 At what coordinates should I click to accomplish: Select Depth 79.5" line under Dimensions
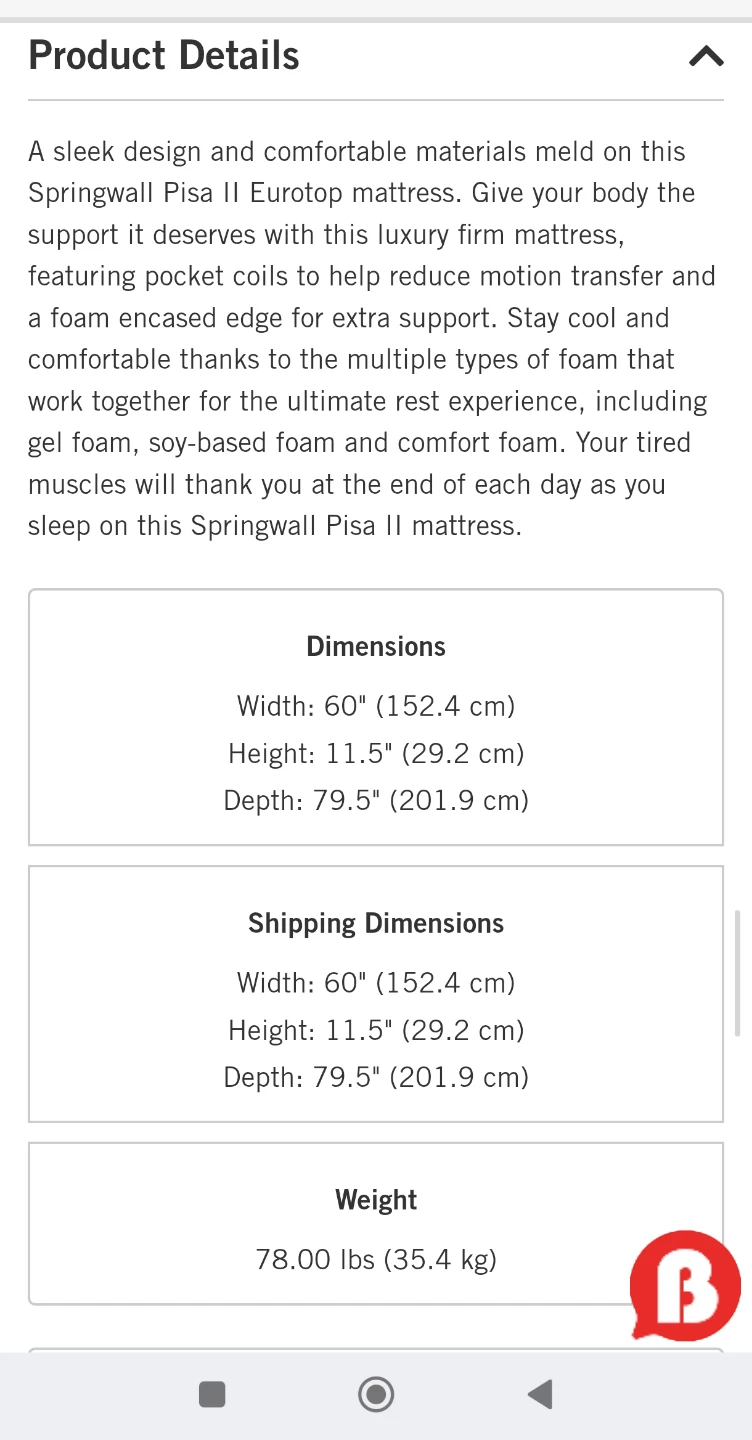(376, 800)
